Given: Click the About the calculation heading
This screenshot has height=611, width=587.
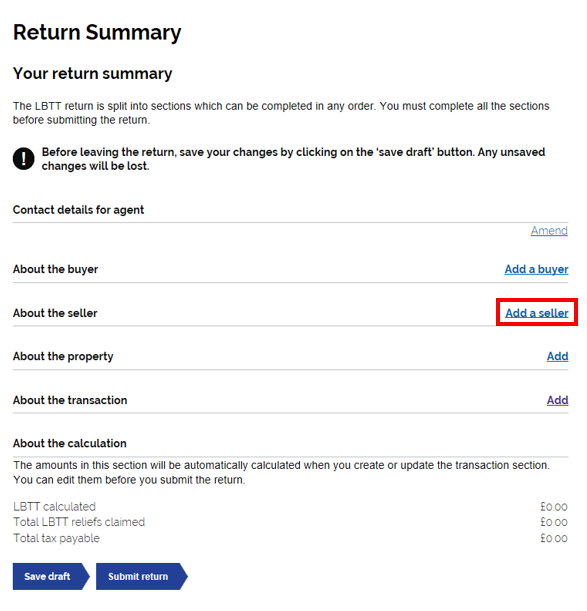Looking at the screenshot, I should point(70,443).
